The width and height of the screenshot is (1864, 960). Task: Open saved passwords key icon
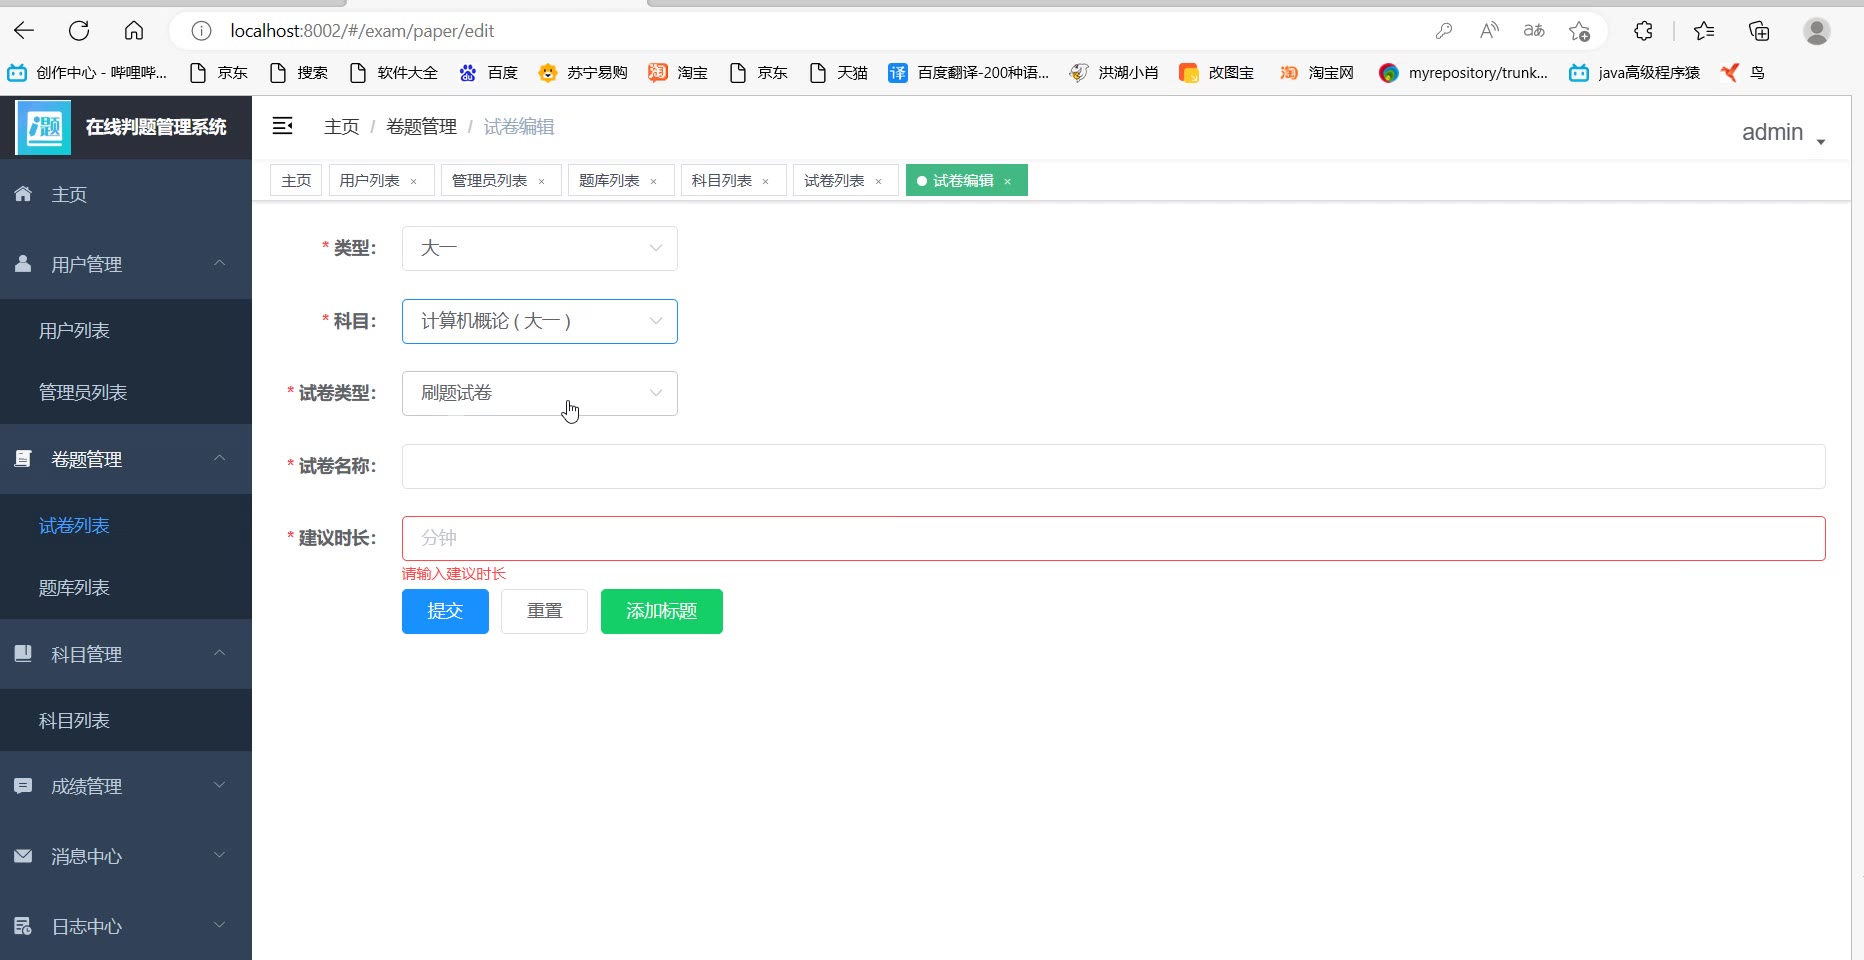coord(1443,31)
